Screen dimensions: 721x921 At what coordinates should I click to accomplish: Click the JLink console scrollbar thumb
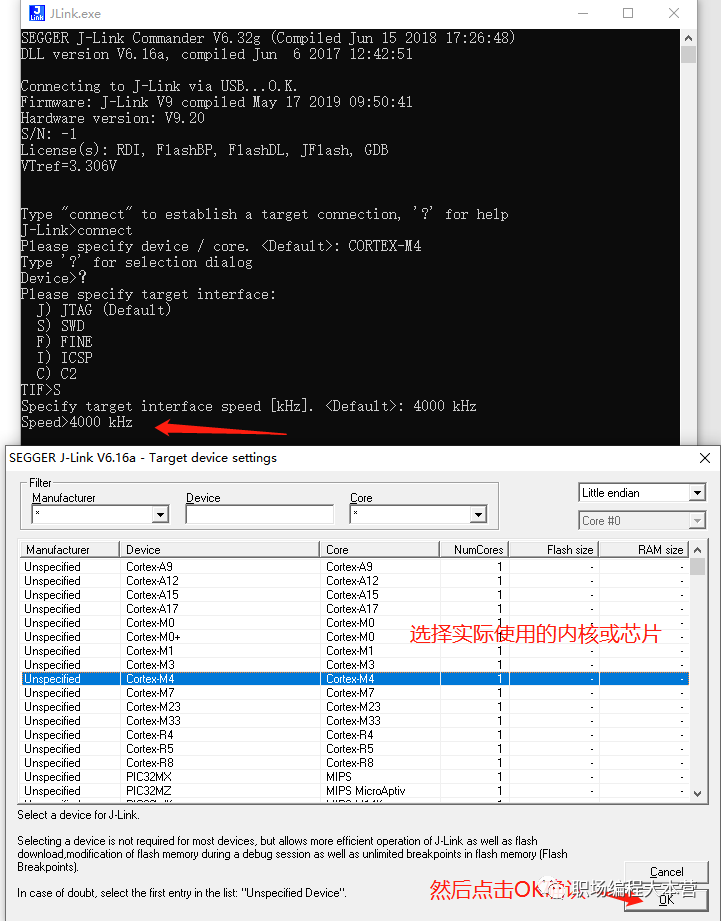tap(688, 55)
